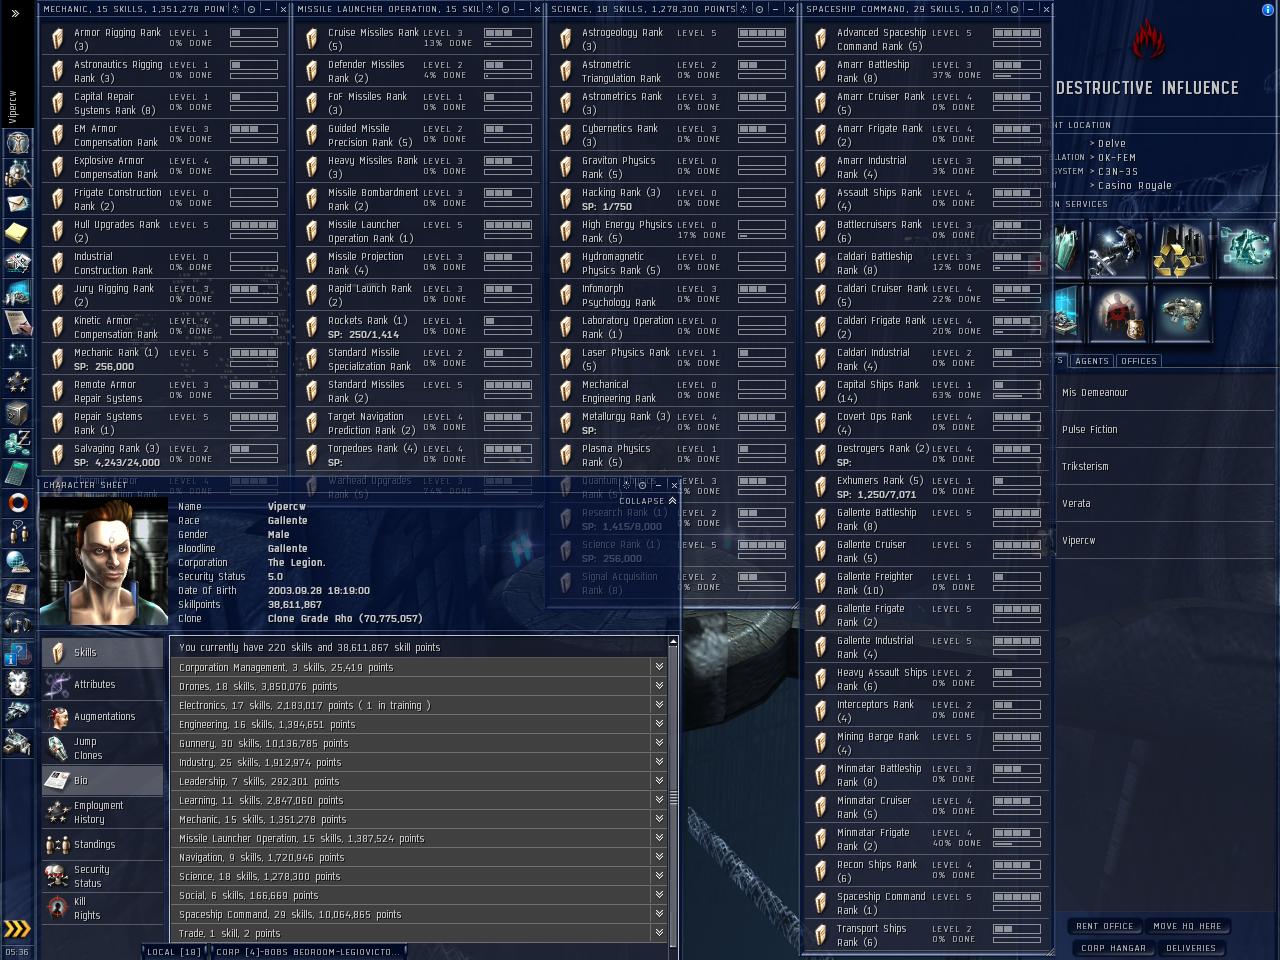Click the Hull Upgrades level bar
1280x960 pixels.
pyautogui.click(x=254, y=225)
